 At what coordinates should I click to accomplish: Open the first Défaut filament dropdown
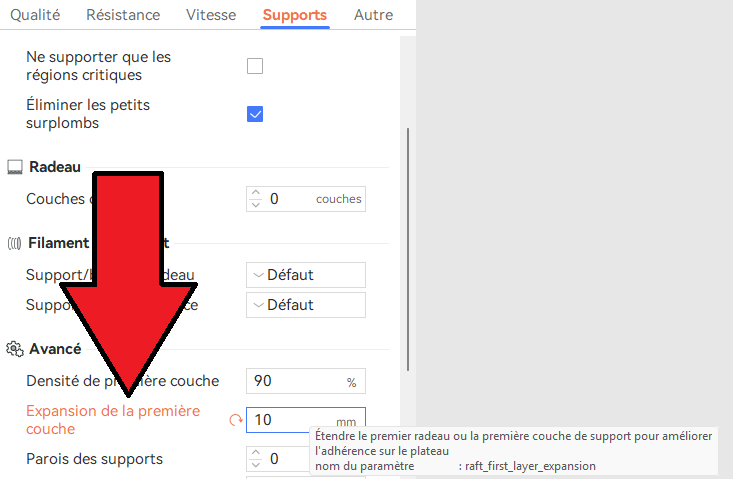pyautogui.click(x=306, y=275)
